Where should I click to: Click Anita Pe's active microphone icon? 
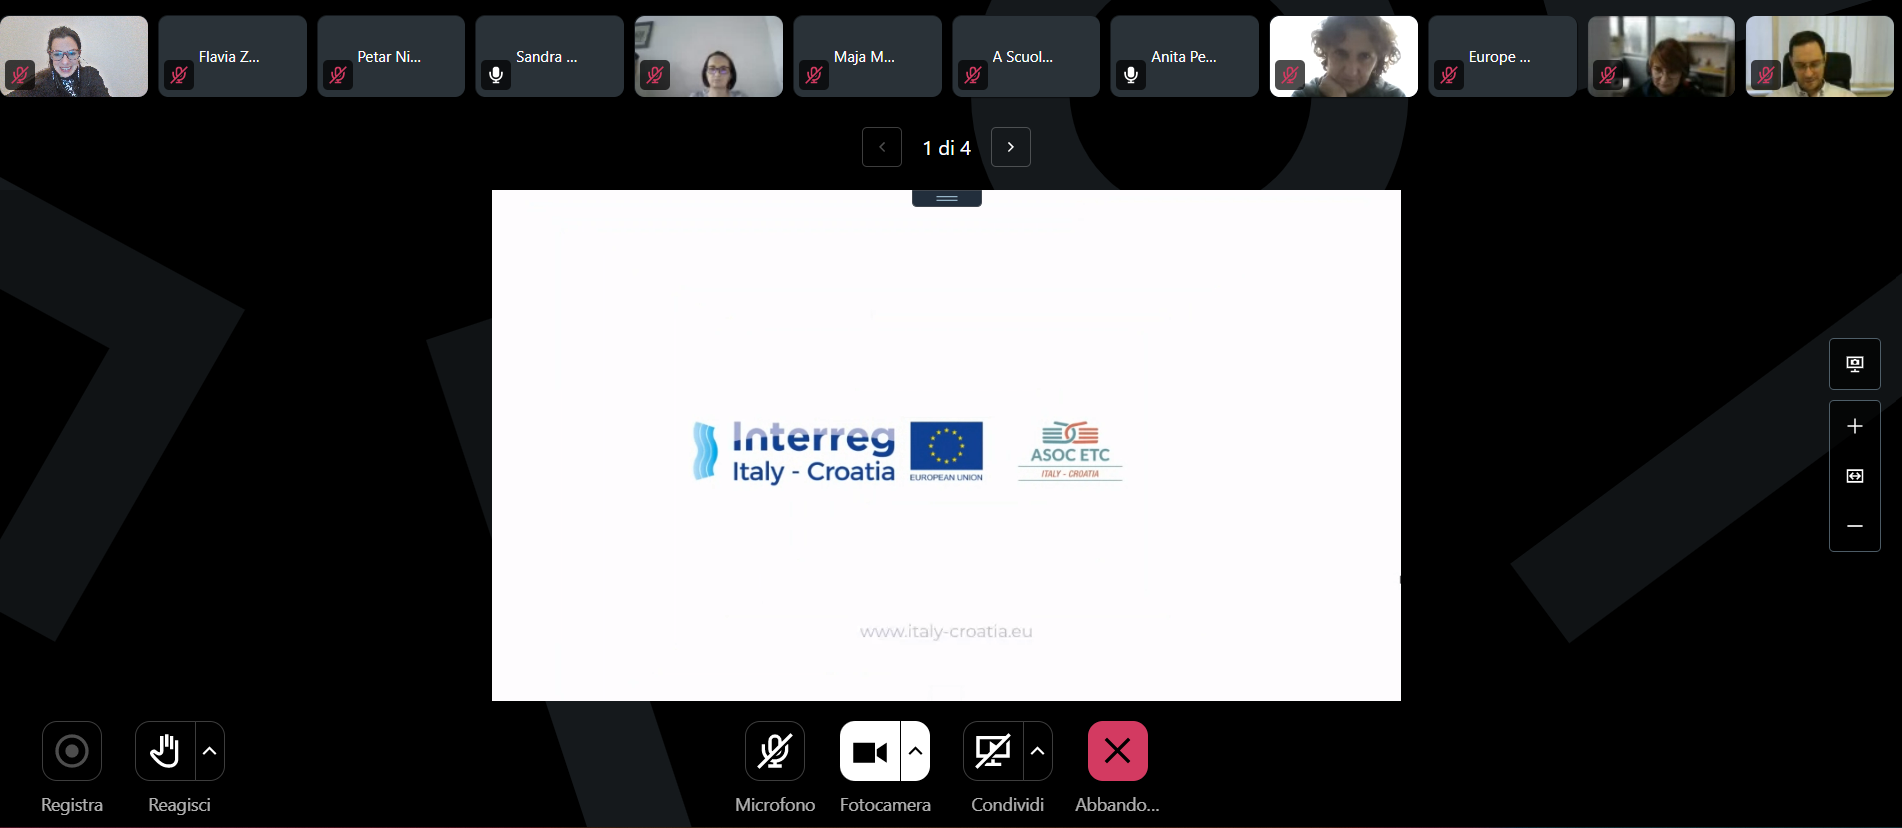1131,75
